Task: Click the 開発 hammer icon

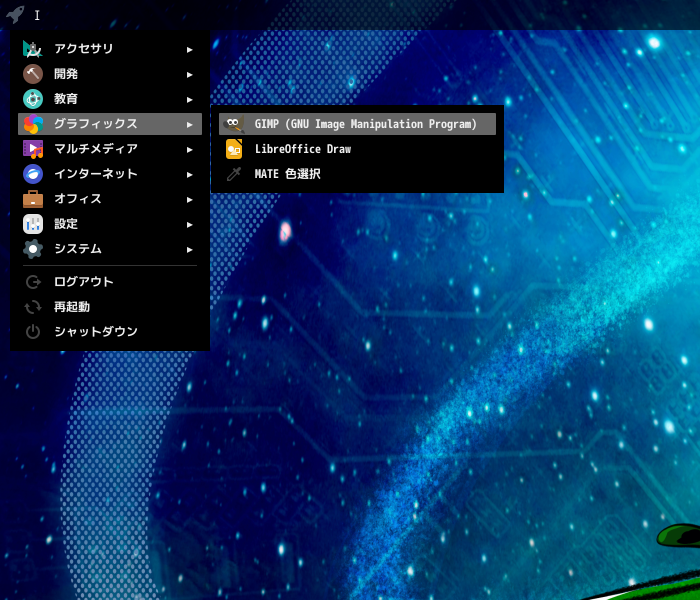Action: click(33, 74)
